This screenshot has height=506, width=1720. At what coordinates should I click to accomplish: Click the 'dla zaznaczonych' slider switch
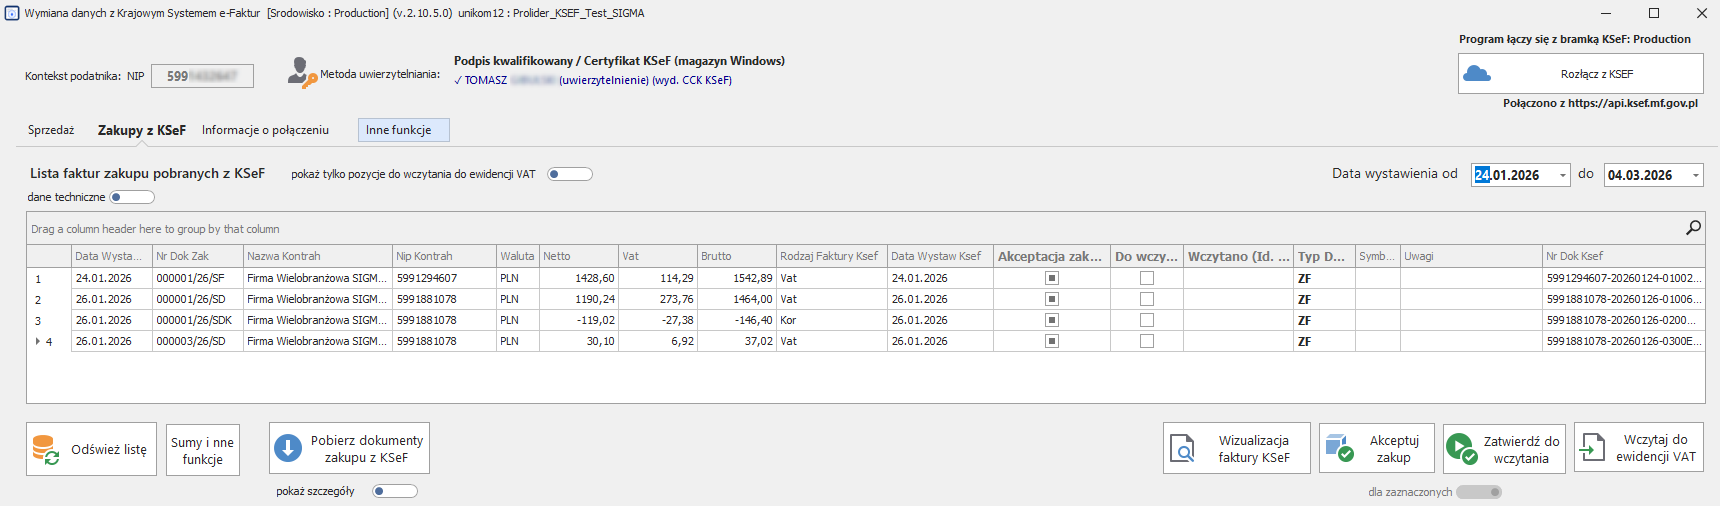[x=1478, y=492]
